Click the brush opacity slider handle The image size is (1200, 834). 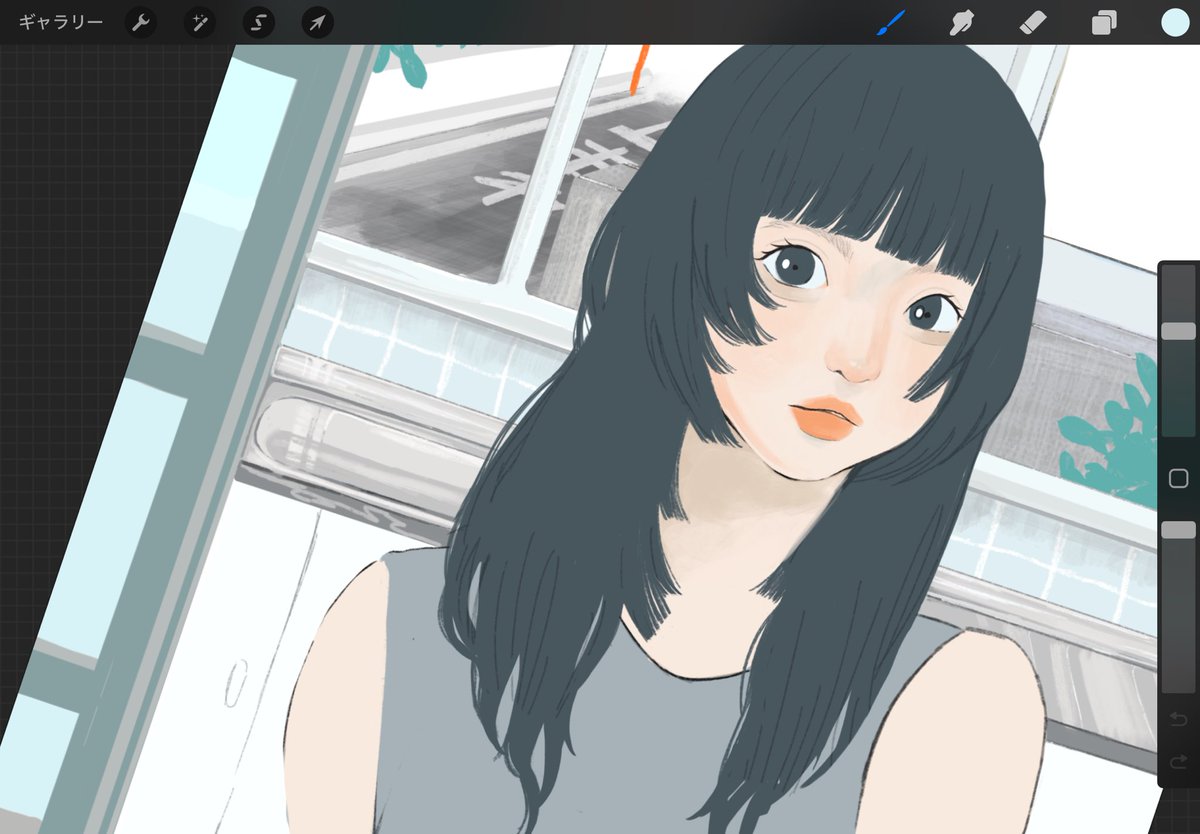tap(1178, 530)
